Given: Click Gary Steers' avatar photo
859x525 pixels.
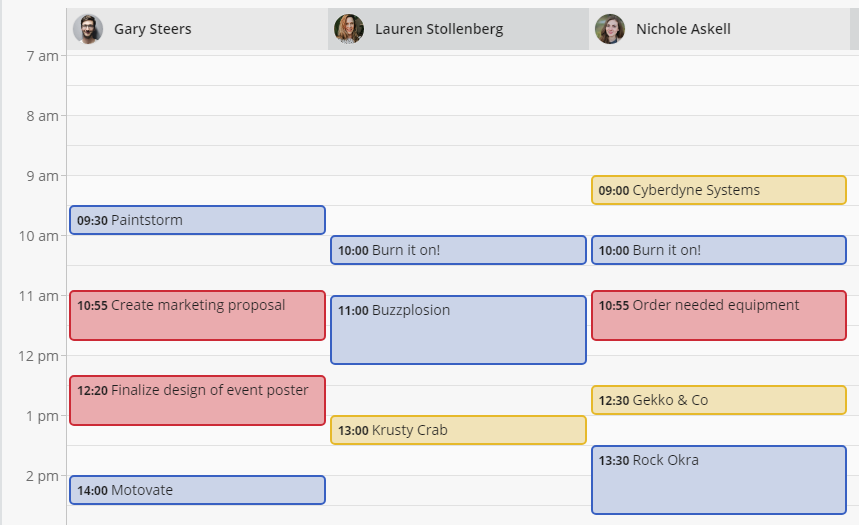Looking at the screenshot, I should point(88,29).
